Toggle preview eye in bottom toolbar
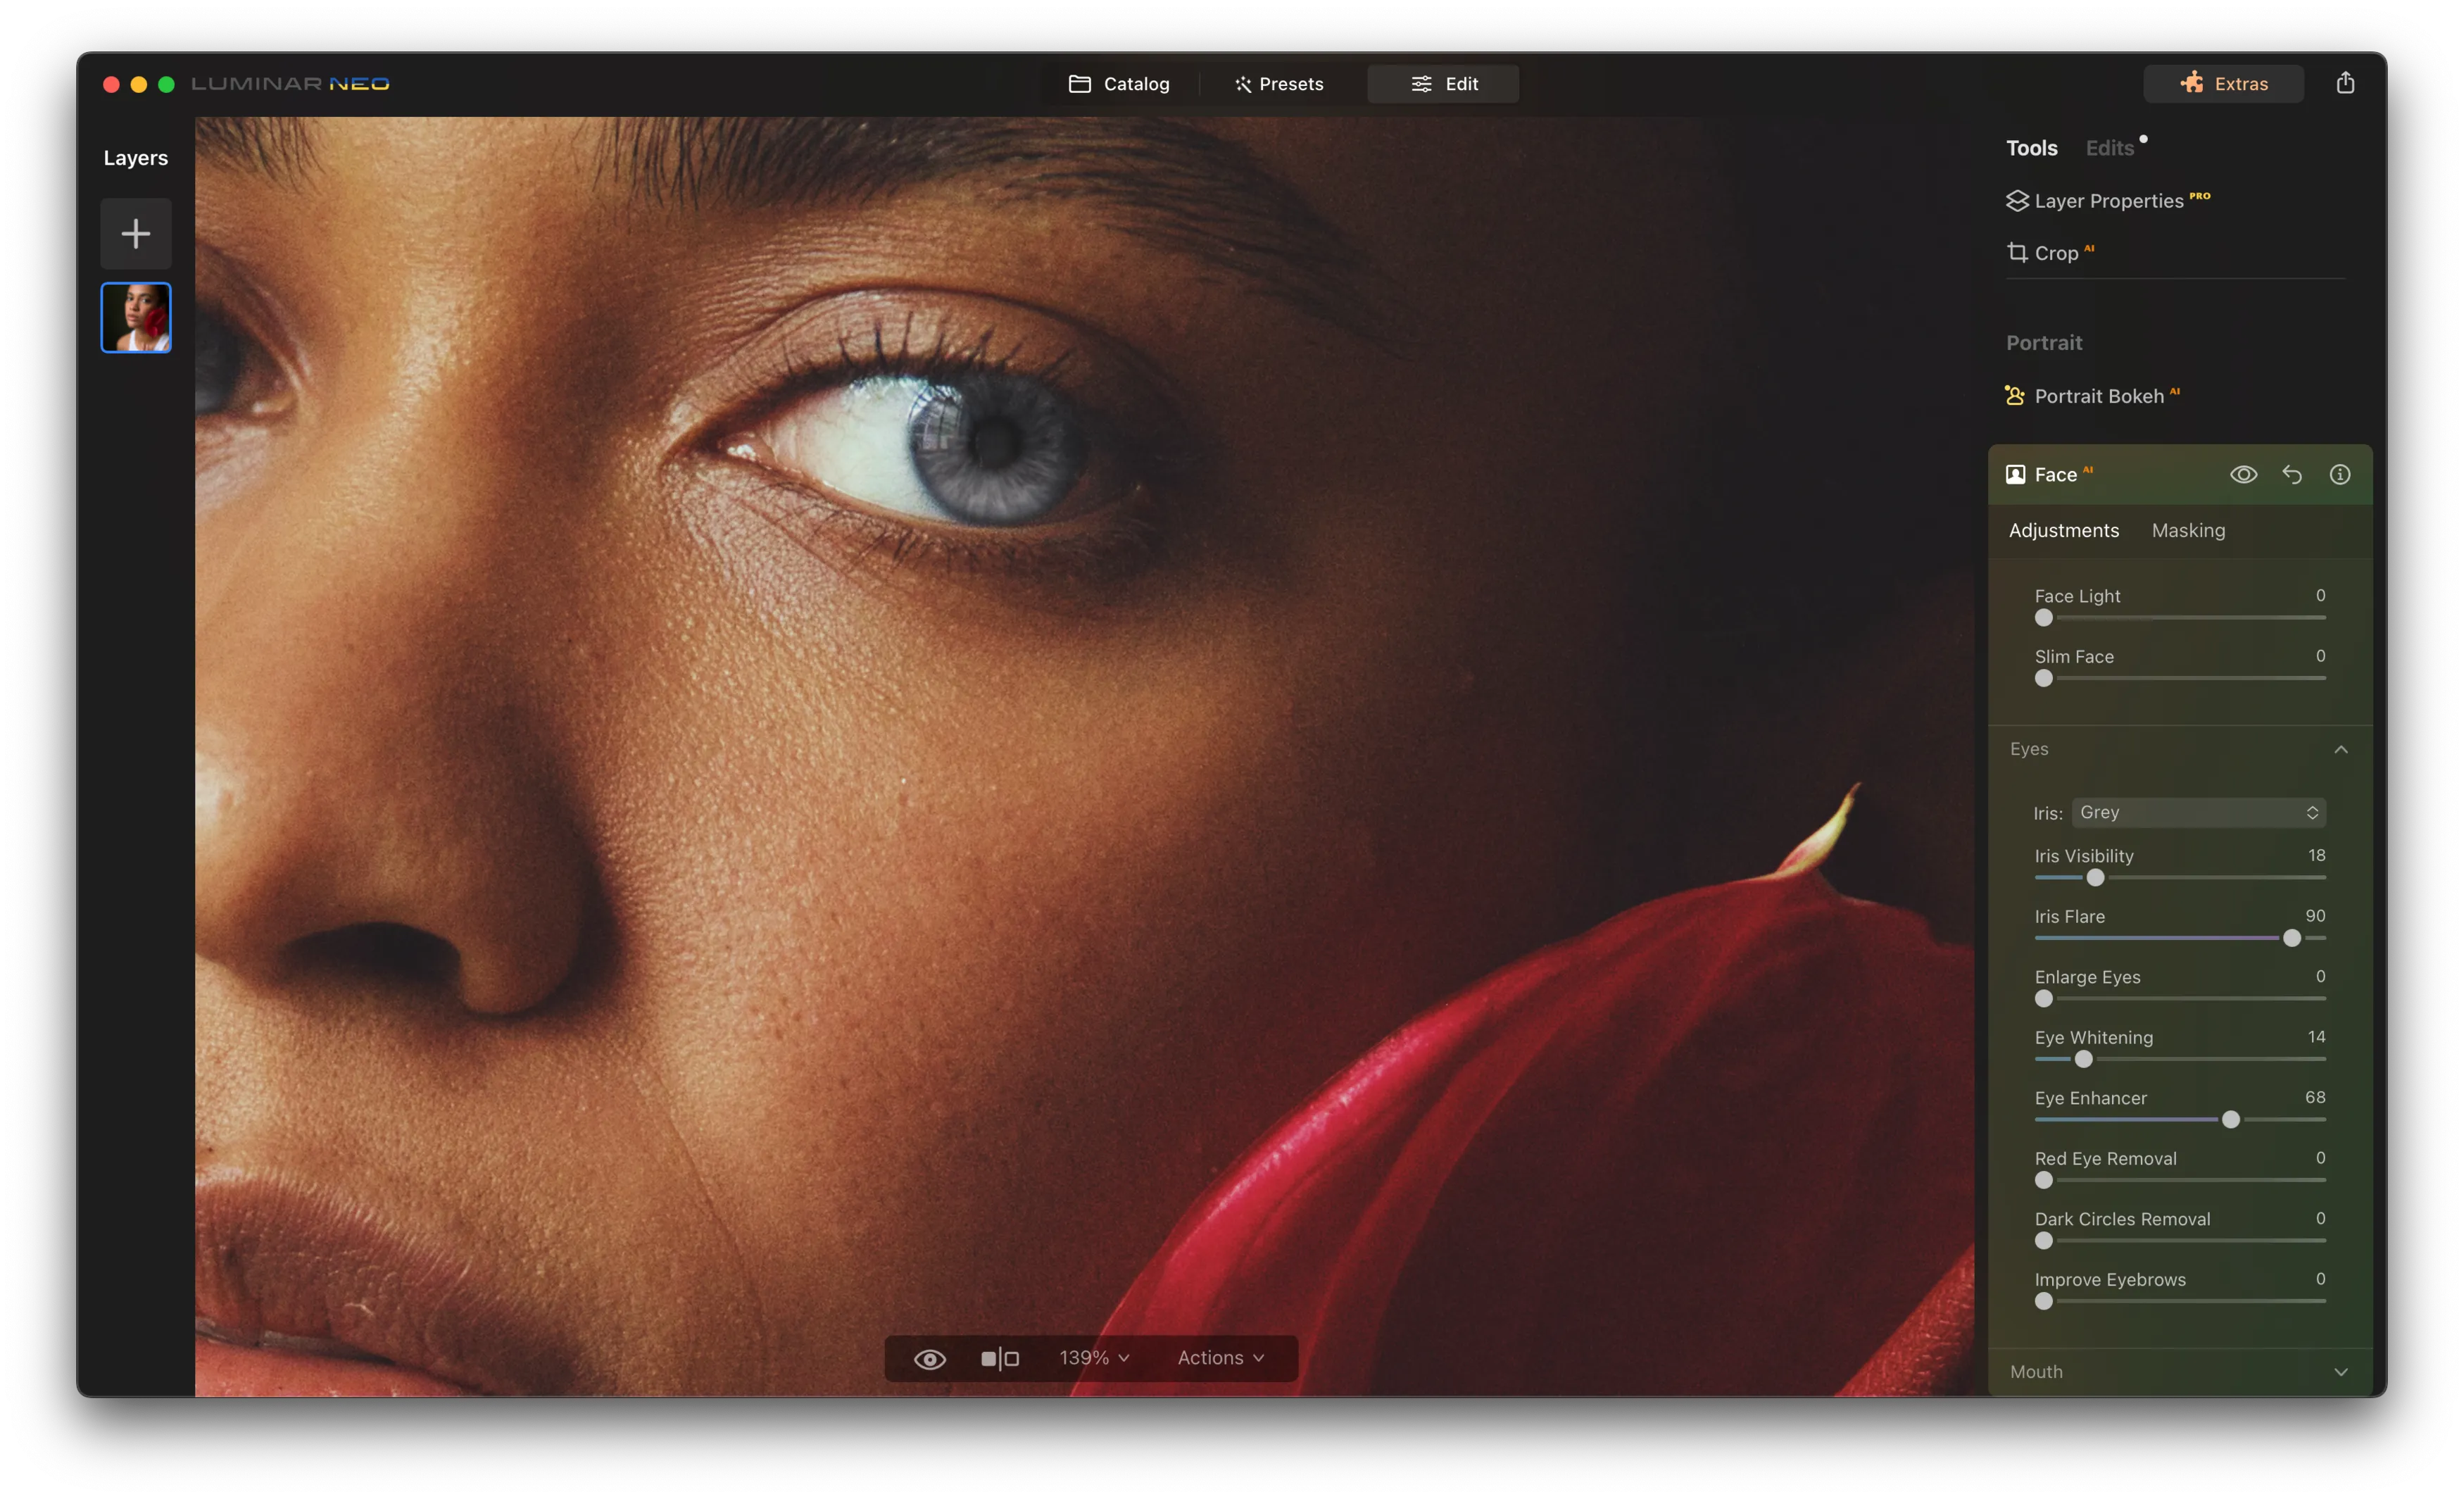 pos(929,1358)
